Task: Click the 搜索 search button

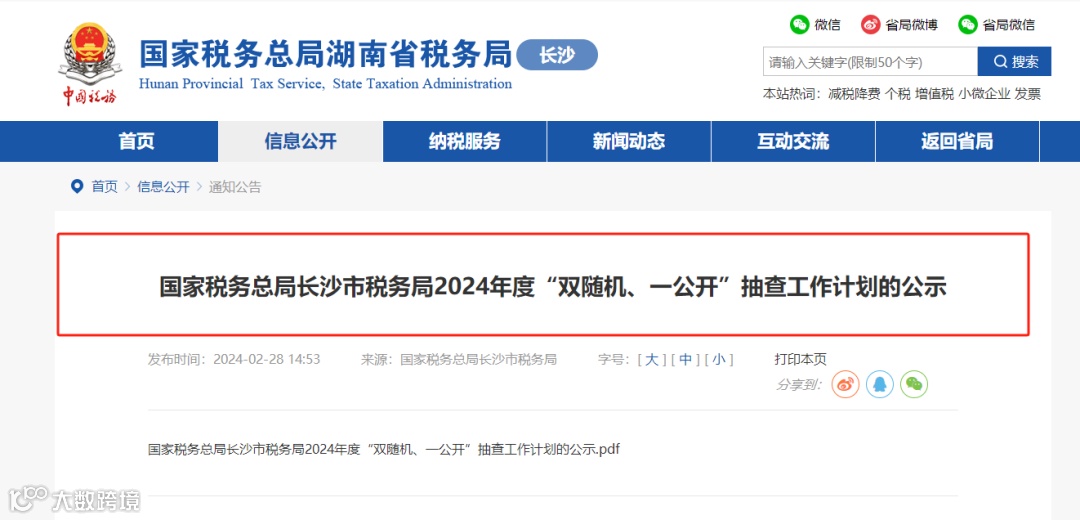Action: tap(1015, 62)
